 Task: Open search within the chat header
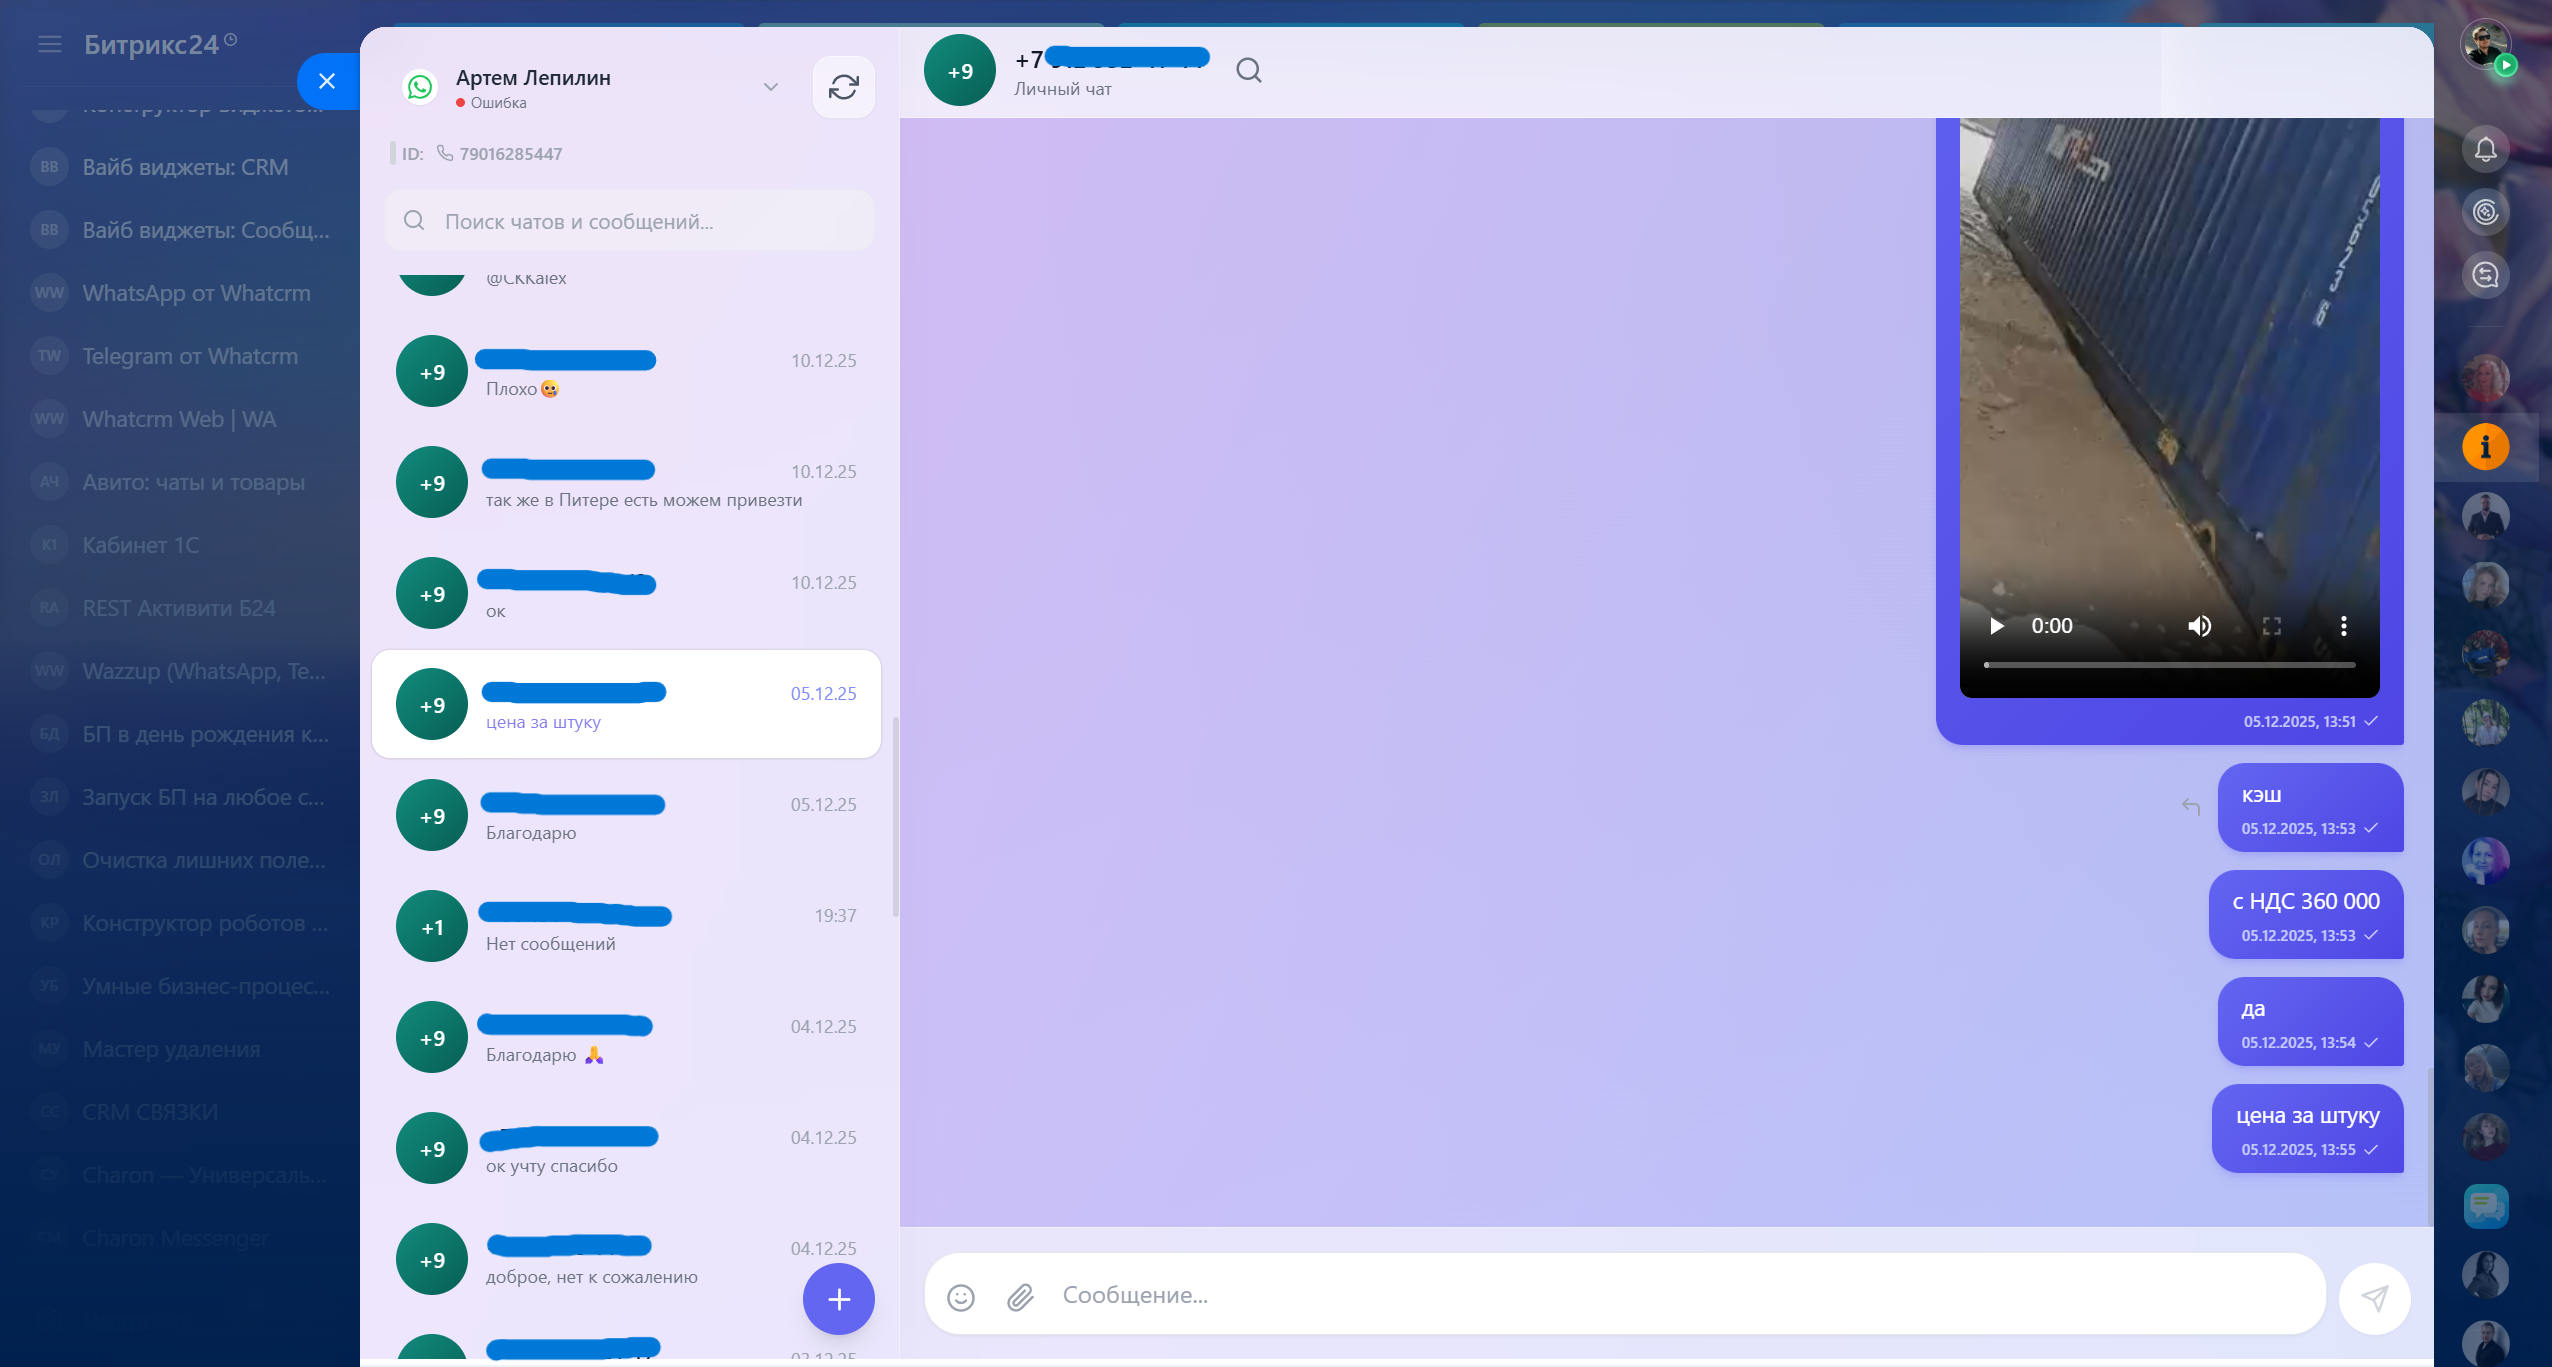[x=1248, y=70]
